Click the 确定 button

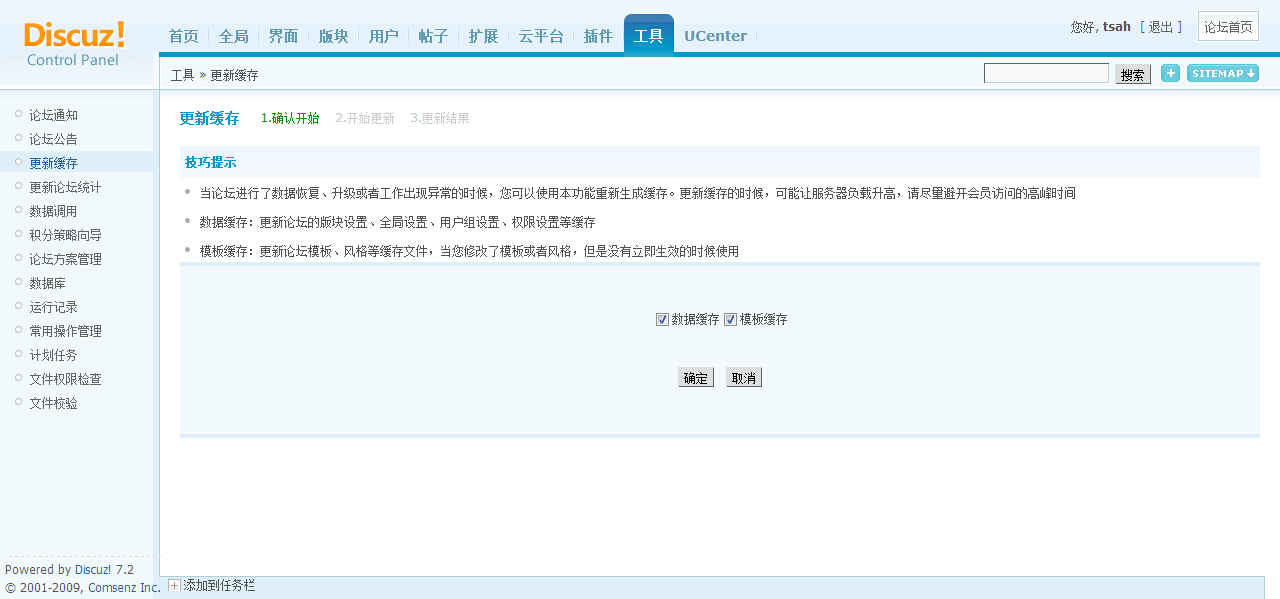pyautogui.click(x=696, y=378)
